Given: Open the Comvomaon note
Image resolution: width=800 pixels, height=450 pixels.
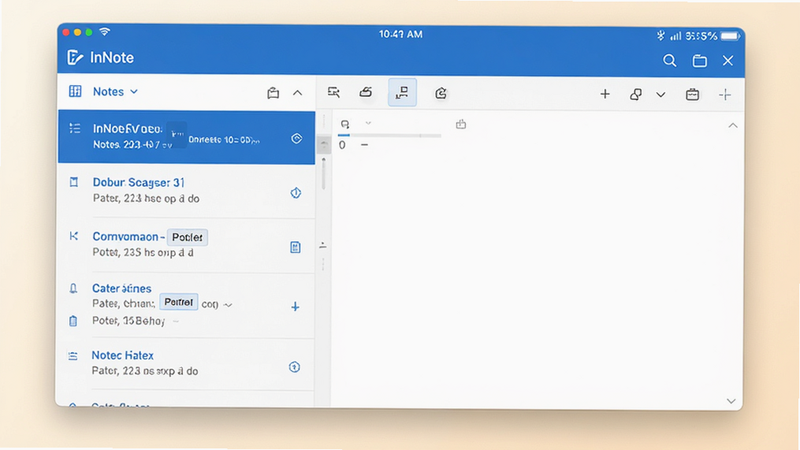Looking at the screenshot, I should click(x=186, y=245).
